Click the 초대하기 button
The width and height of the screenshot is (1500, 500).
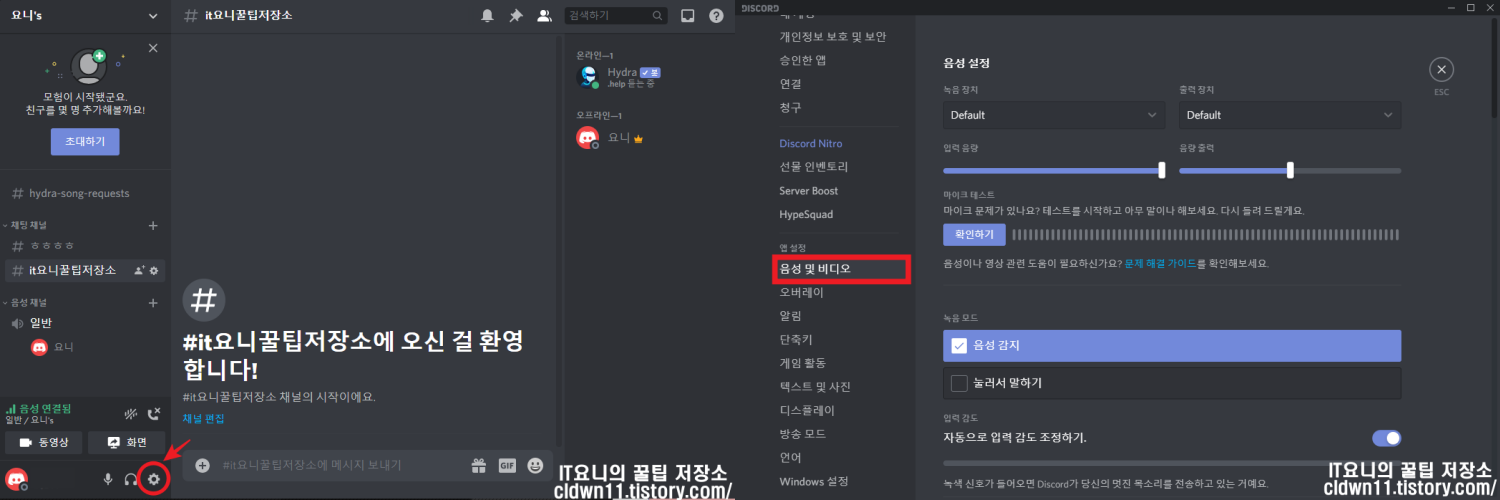[x=85, y=142]
